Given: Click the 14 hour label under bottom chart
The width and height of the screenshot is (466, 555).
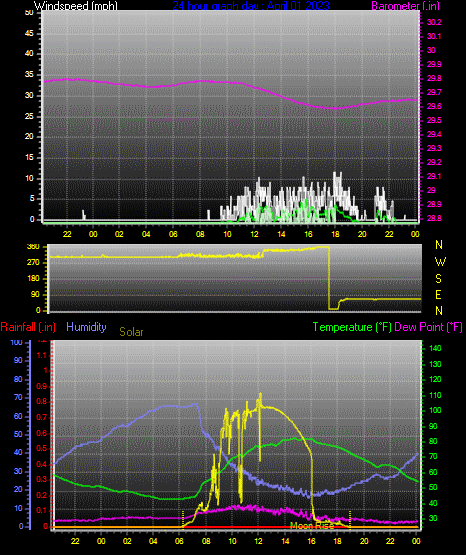Looking at the screenshot, I should (285, 541).
